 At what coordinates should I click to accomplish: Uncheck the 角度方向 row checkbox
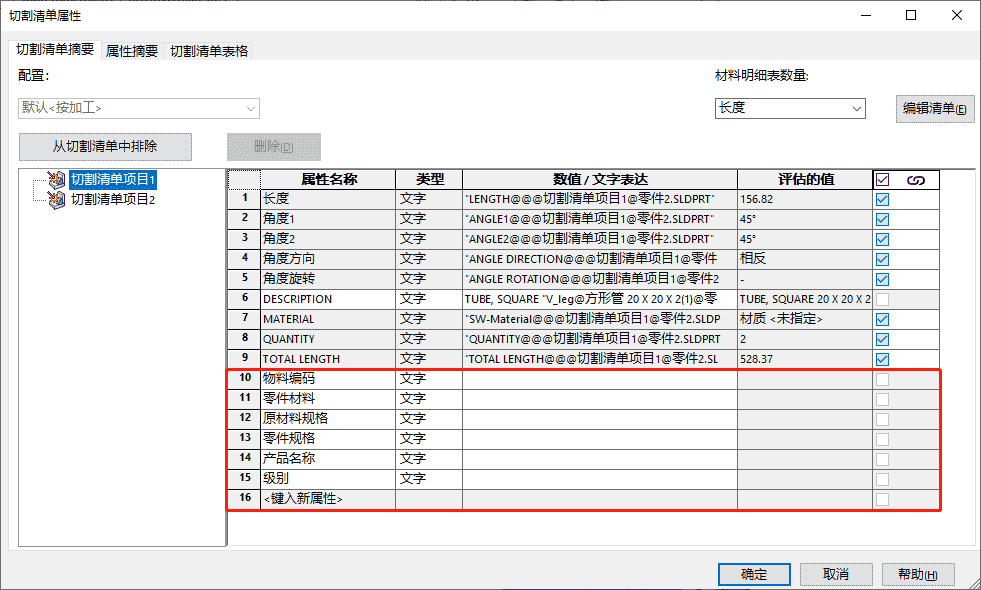point(882,260)
